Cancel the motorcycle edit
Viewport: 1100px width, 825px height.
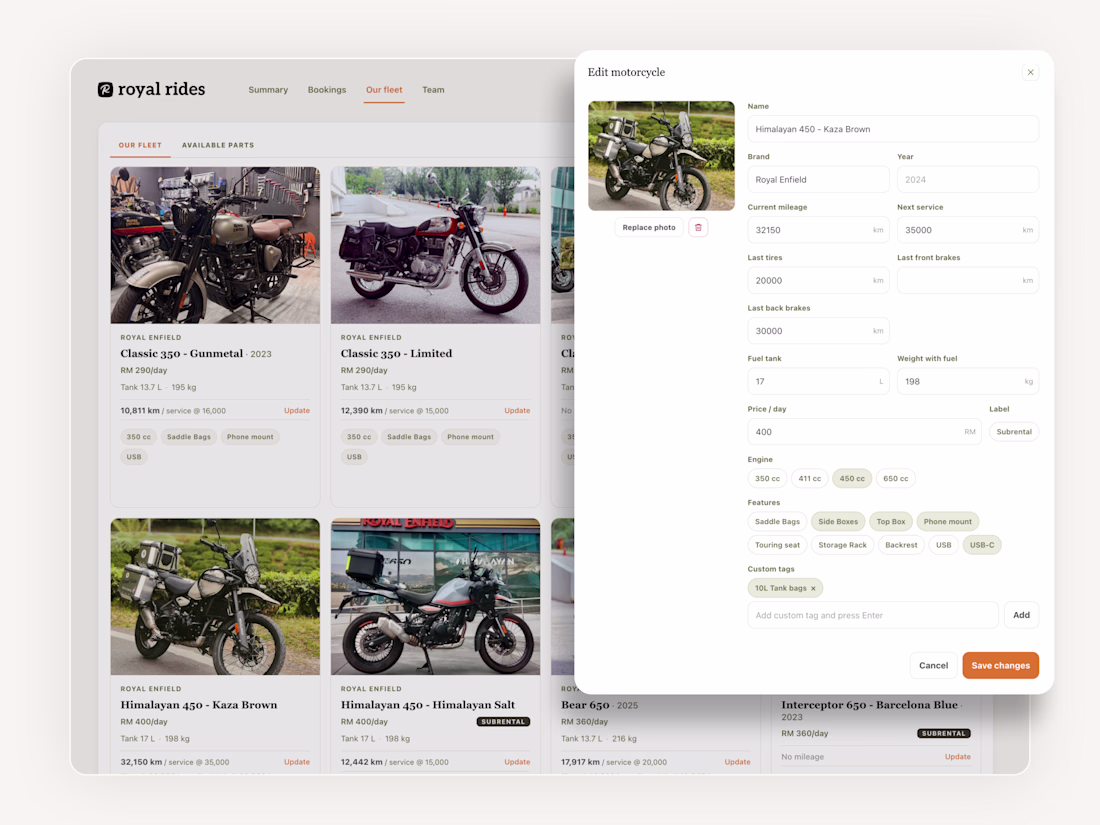tap(933, 666)
